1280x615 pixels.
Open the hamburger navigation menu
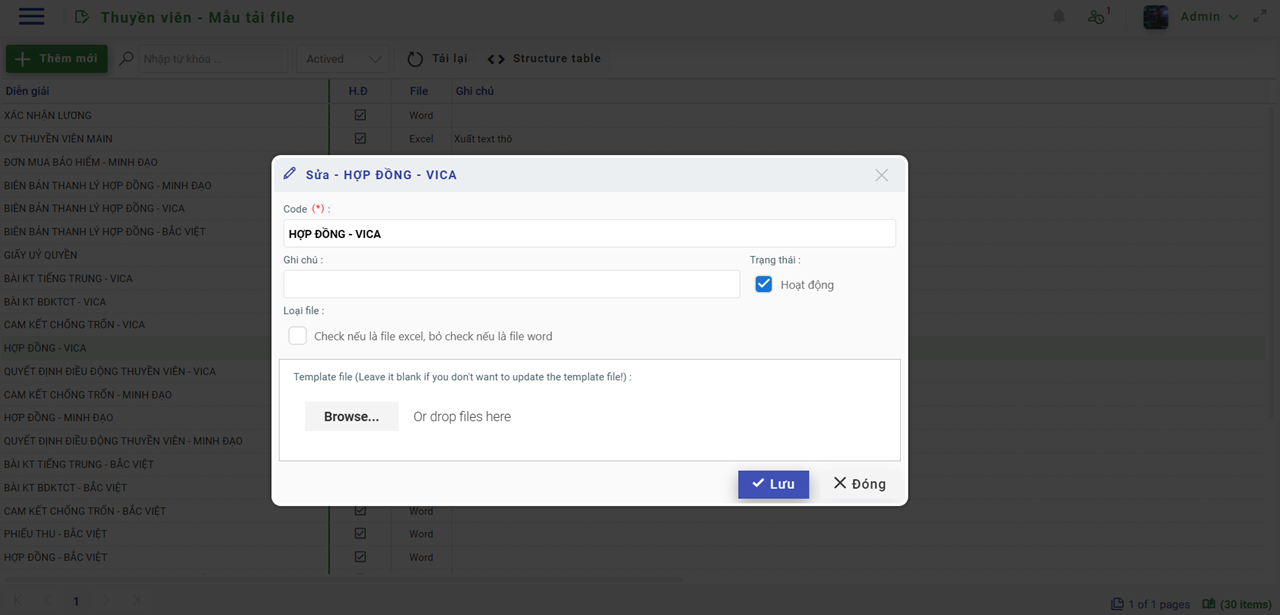[x=31, y=16]
